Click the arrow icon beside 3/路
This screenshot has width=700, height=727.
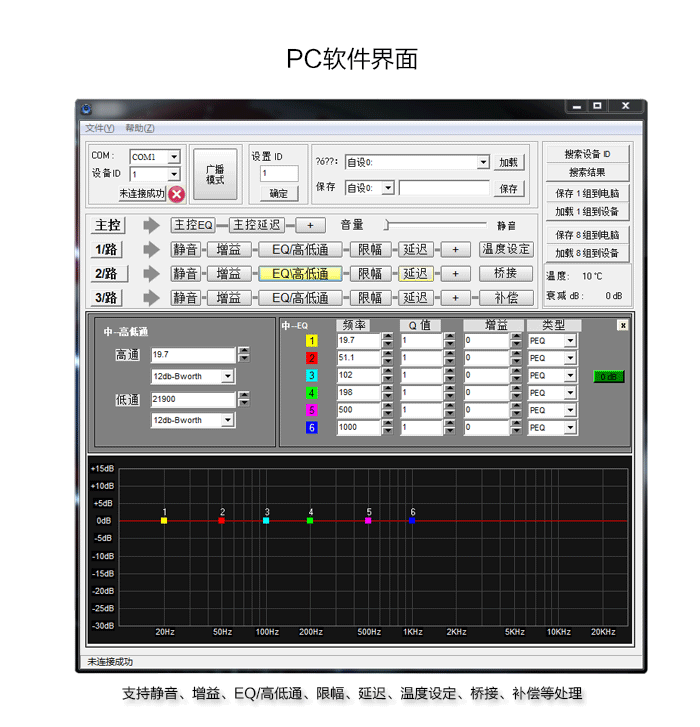151,298
